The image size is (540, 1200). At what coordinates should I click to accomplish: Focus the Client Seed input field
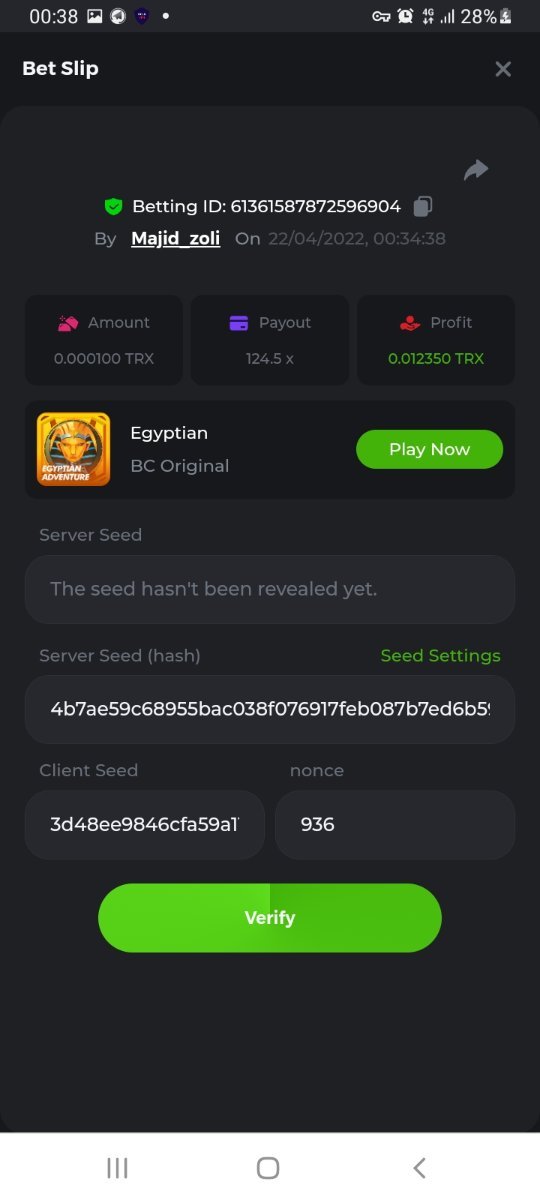(x=145, y=825)
